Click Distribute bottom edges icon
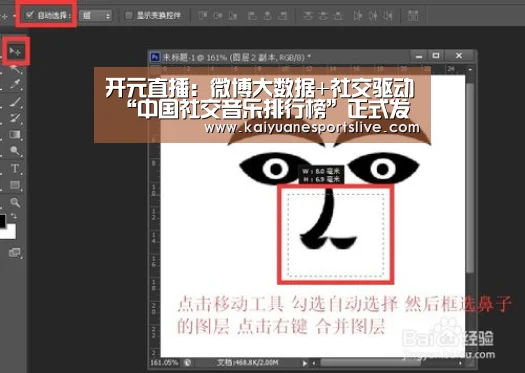Image resolution: width=525 pixels, height=373 pixels. (x=339, y=15)
